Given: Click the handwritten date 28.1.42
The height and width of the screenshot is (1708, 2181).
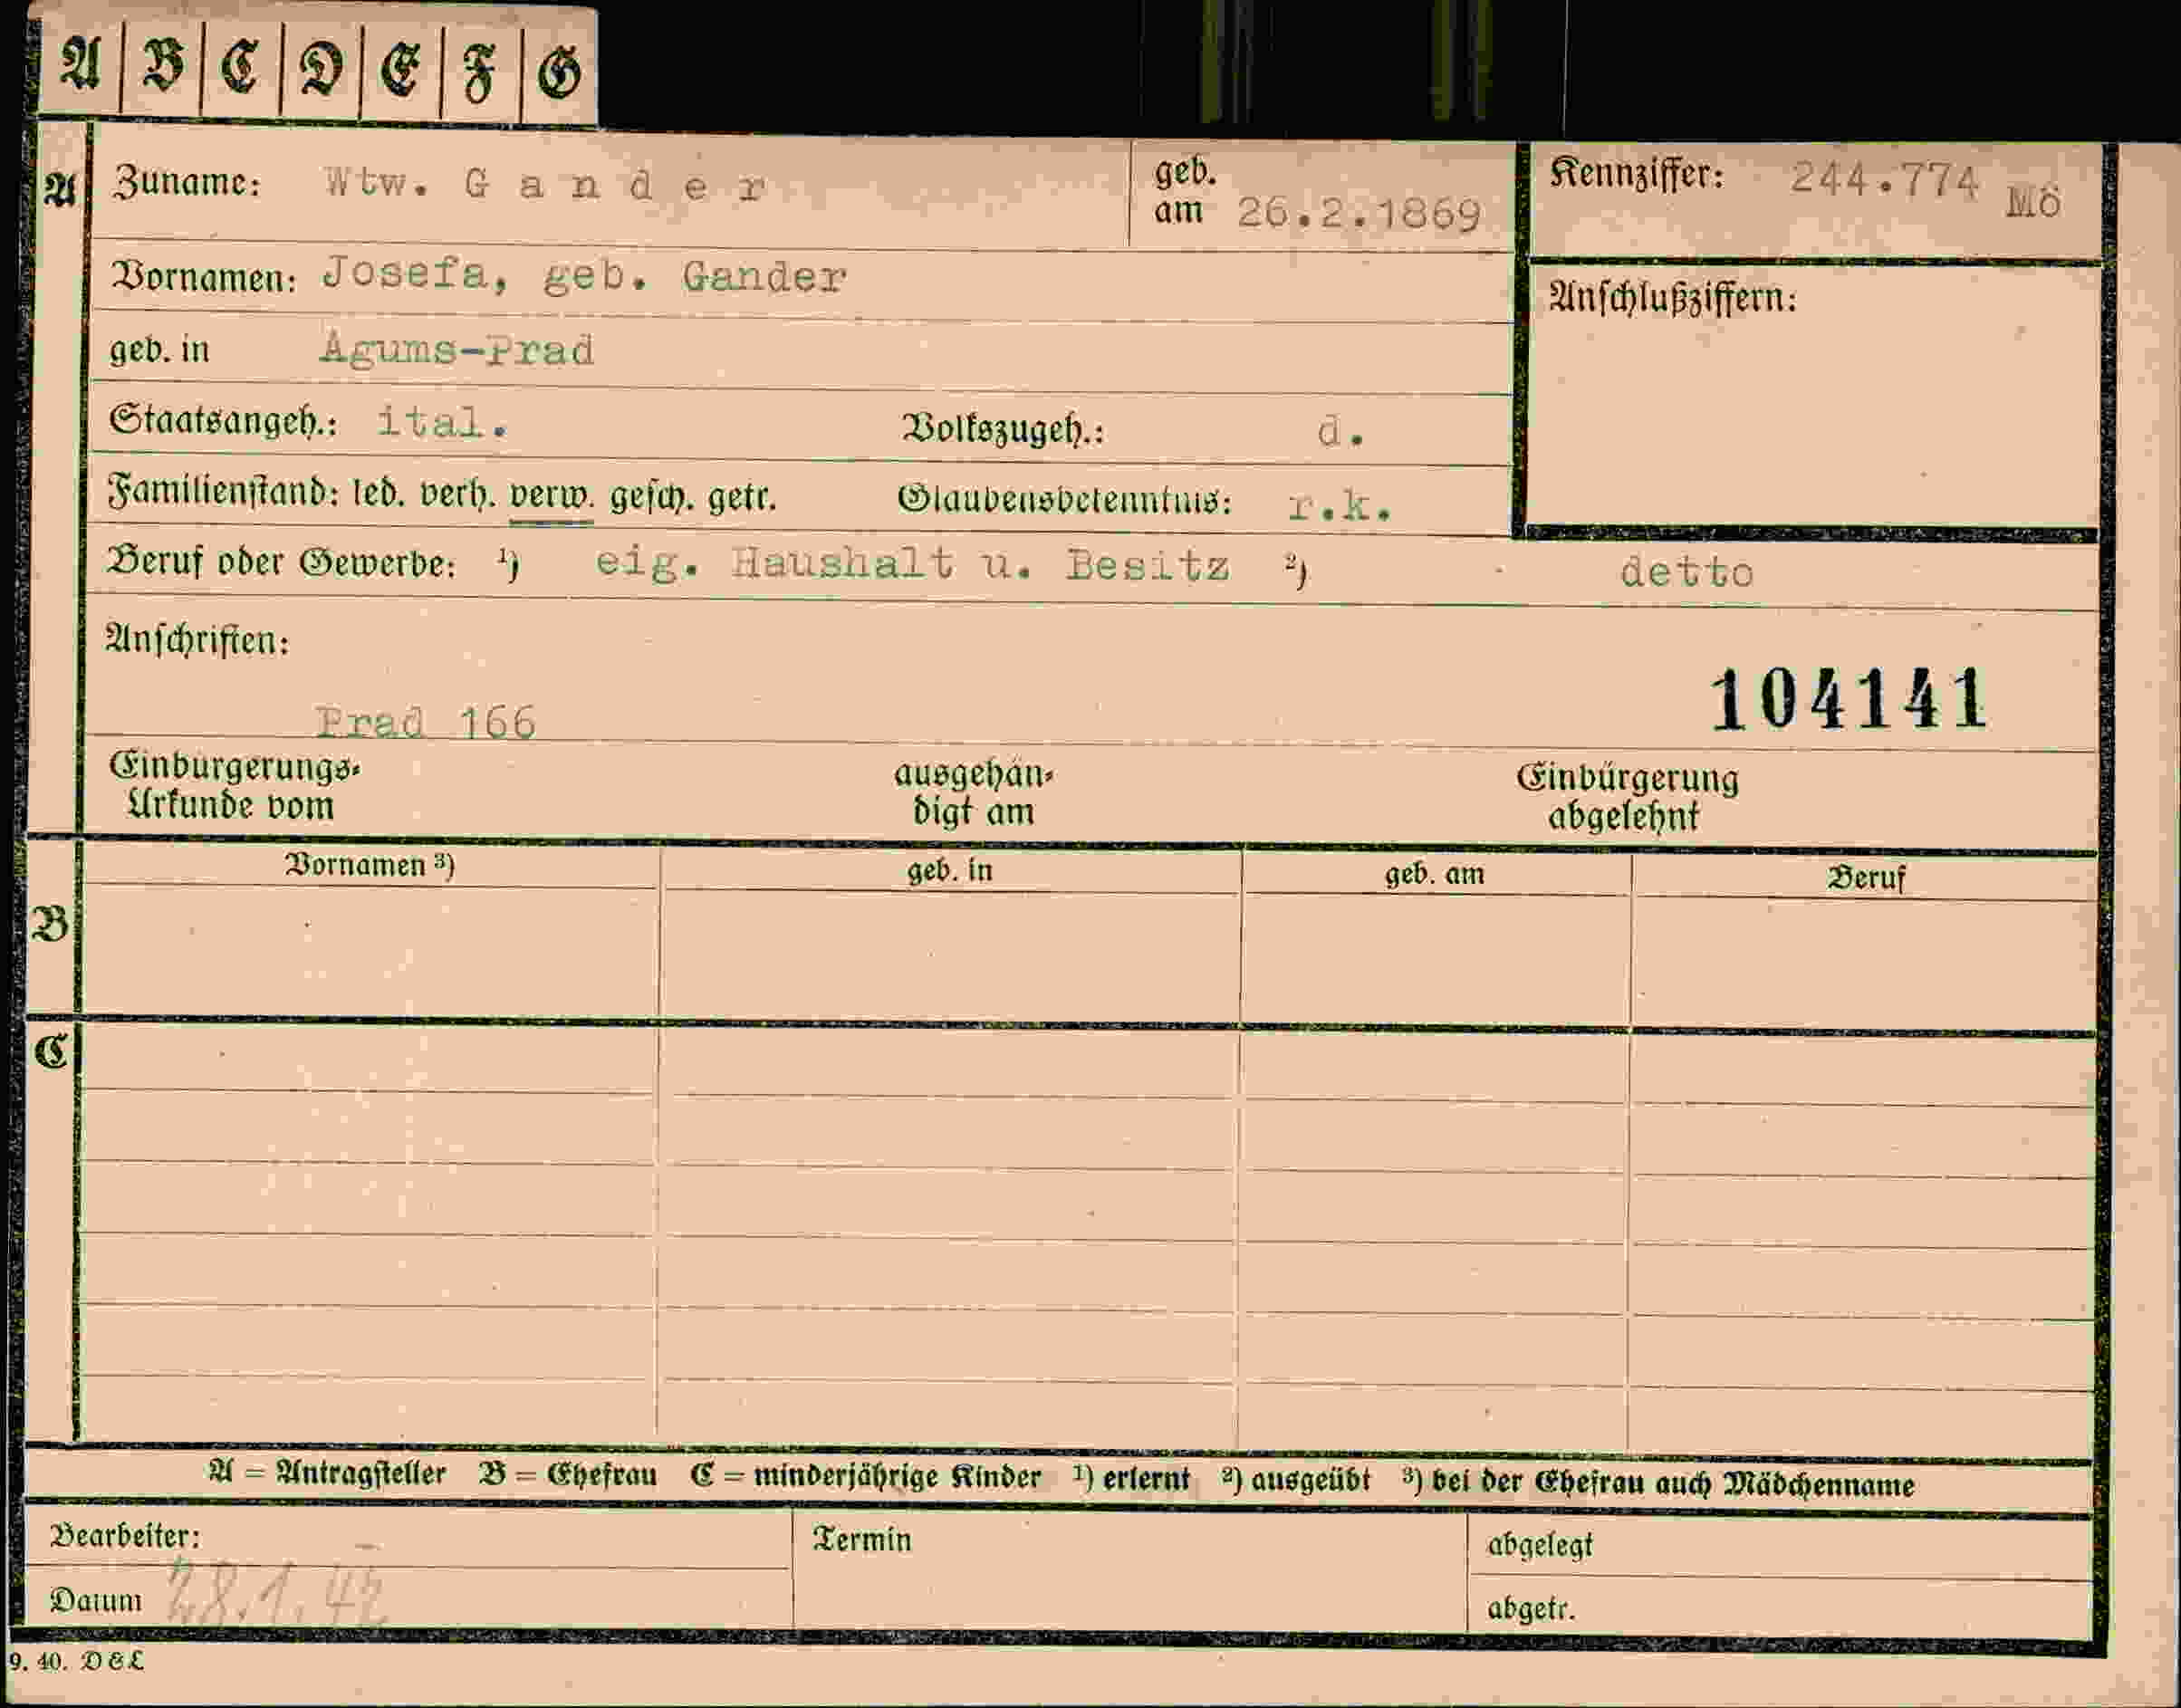Looking at the screenshot, I should (276, 1593).
